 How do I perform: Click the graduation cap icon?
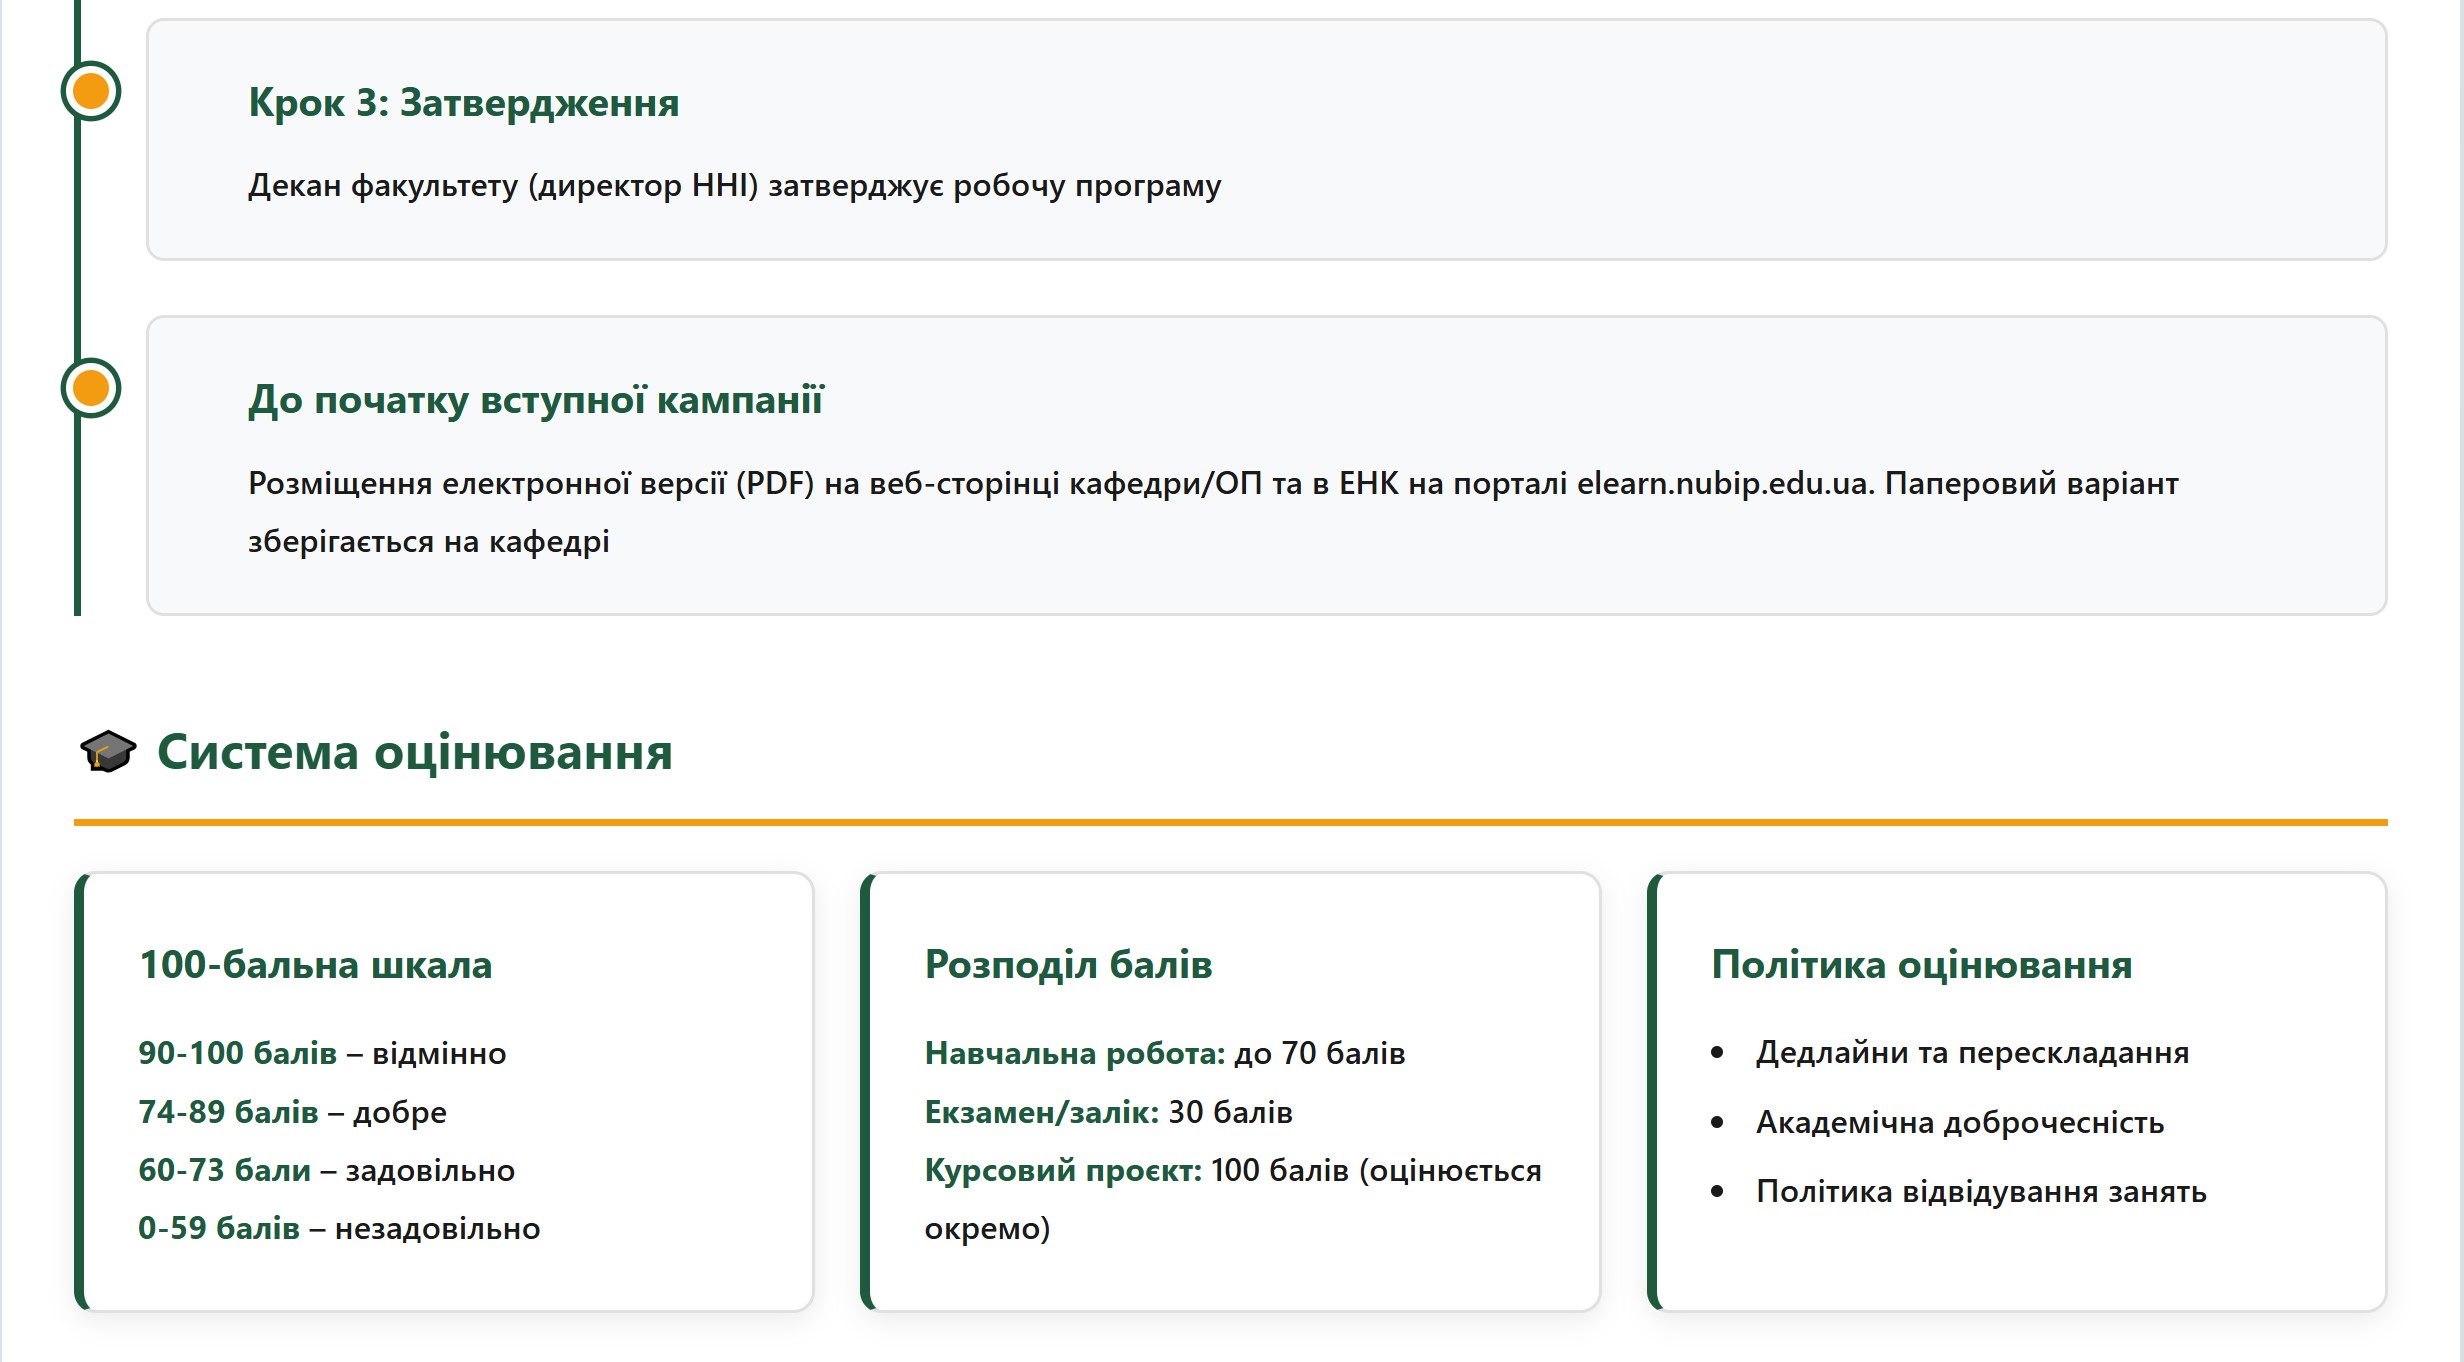pos(107,752)
